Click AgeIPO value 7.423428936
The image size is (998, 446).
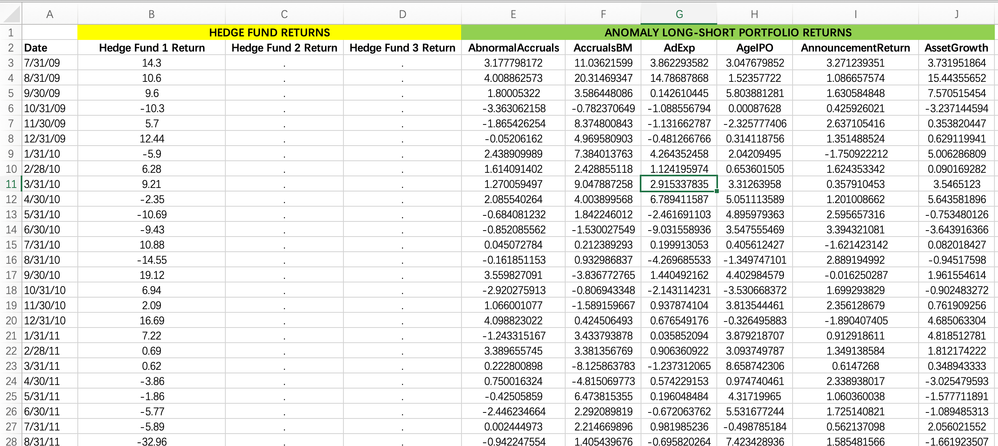(754, 439)
